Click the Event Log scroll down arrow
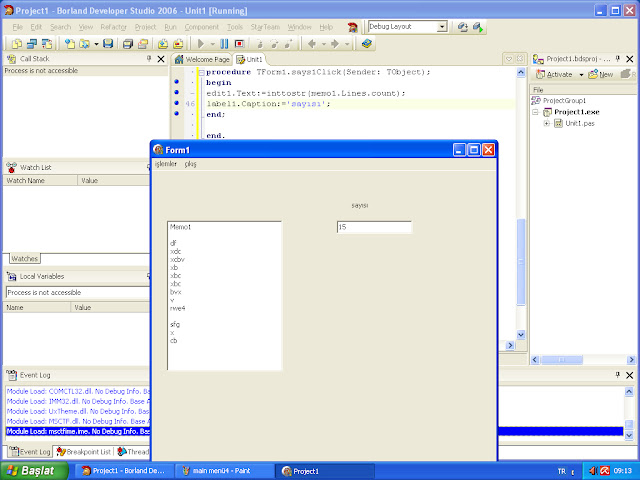This screenshot has width=640, height=480. pyautogui.click(x=629, y=436)
